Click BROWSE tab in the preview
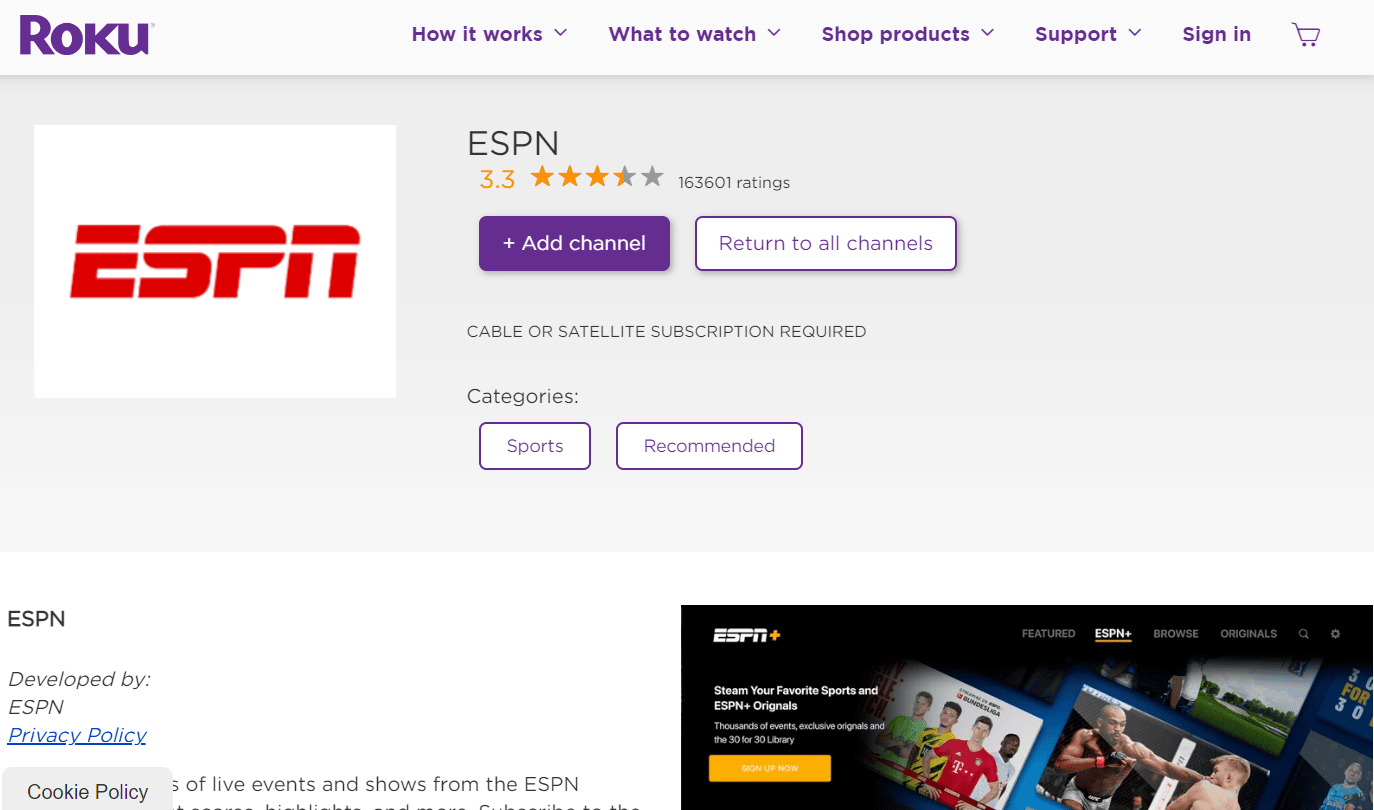 pos(1176,634)
